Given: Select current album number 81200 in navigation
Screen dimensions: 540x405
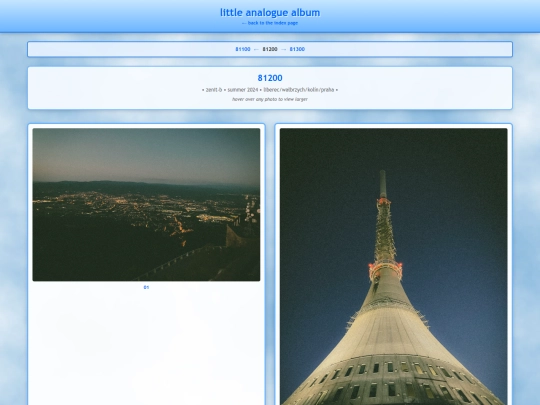Looking at the screenshot, I should click(270, 49).
